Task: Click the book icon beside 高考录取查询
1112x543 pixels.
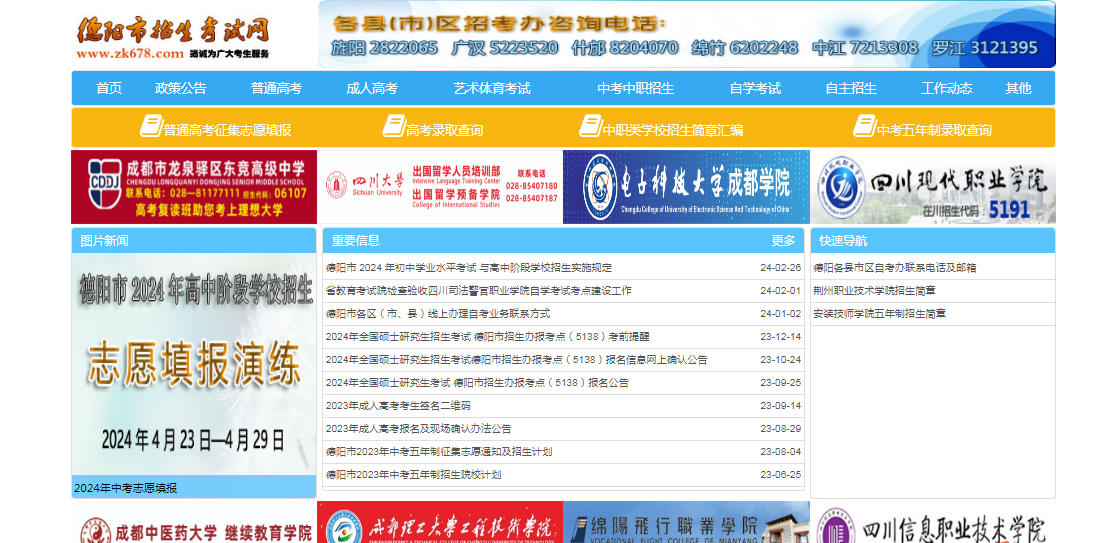Action: click(394, 126)
